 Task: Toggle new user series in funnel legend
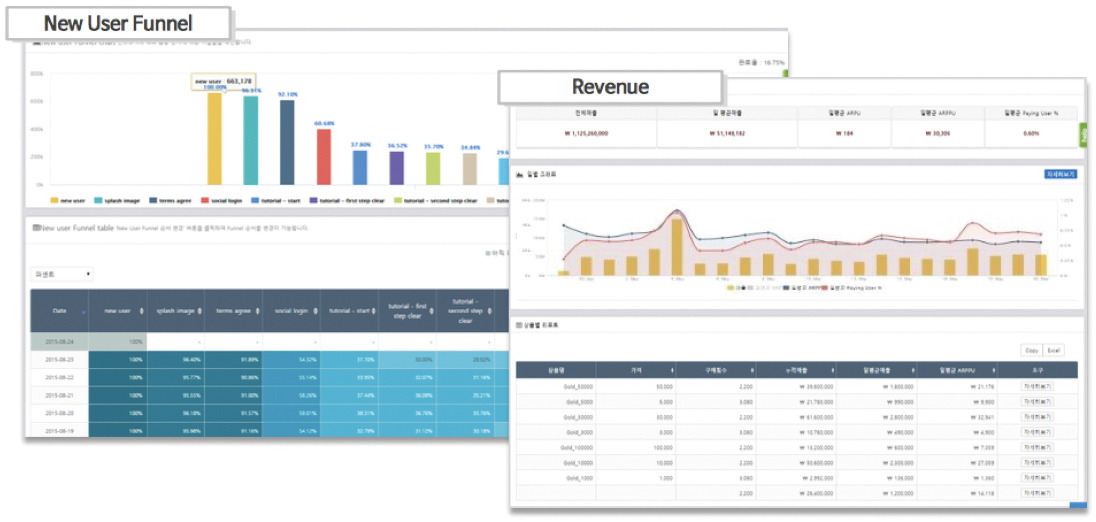[x=67, y=200]
